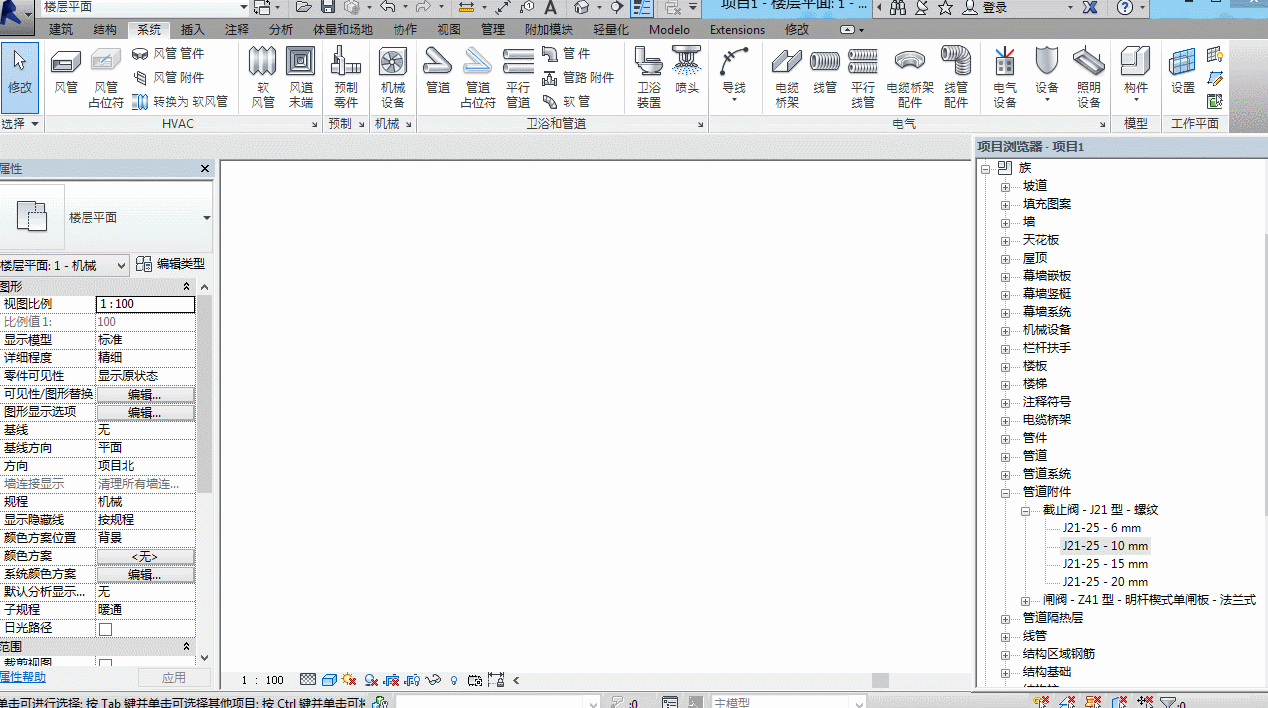This screenshot has height=708, width=1268.
Task: Place 照明设备 lighting fixture
Action: pos(1089,77)
